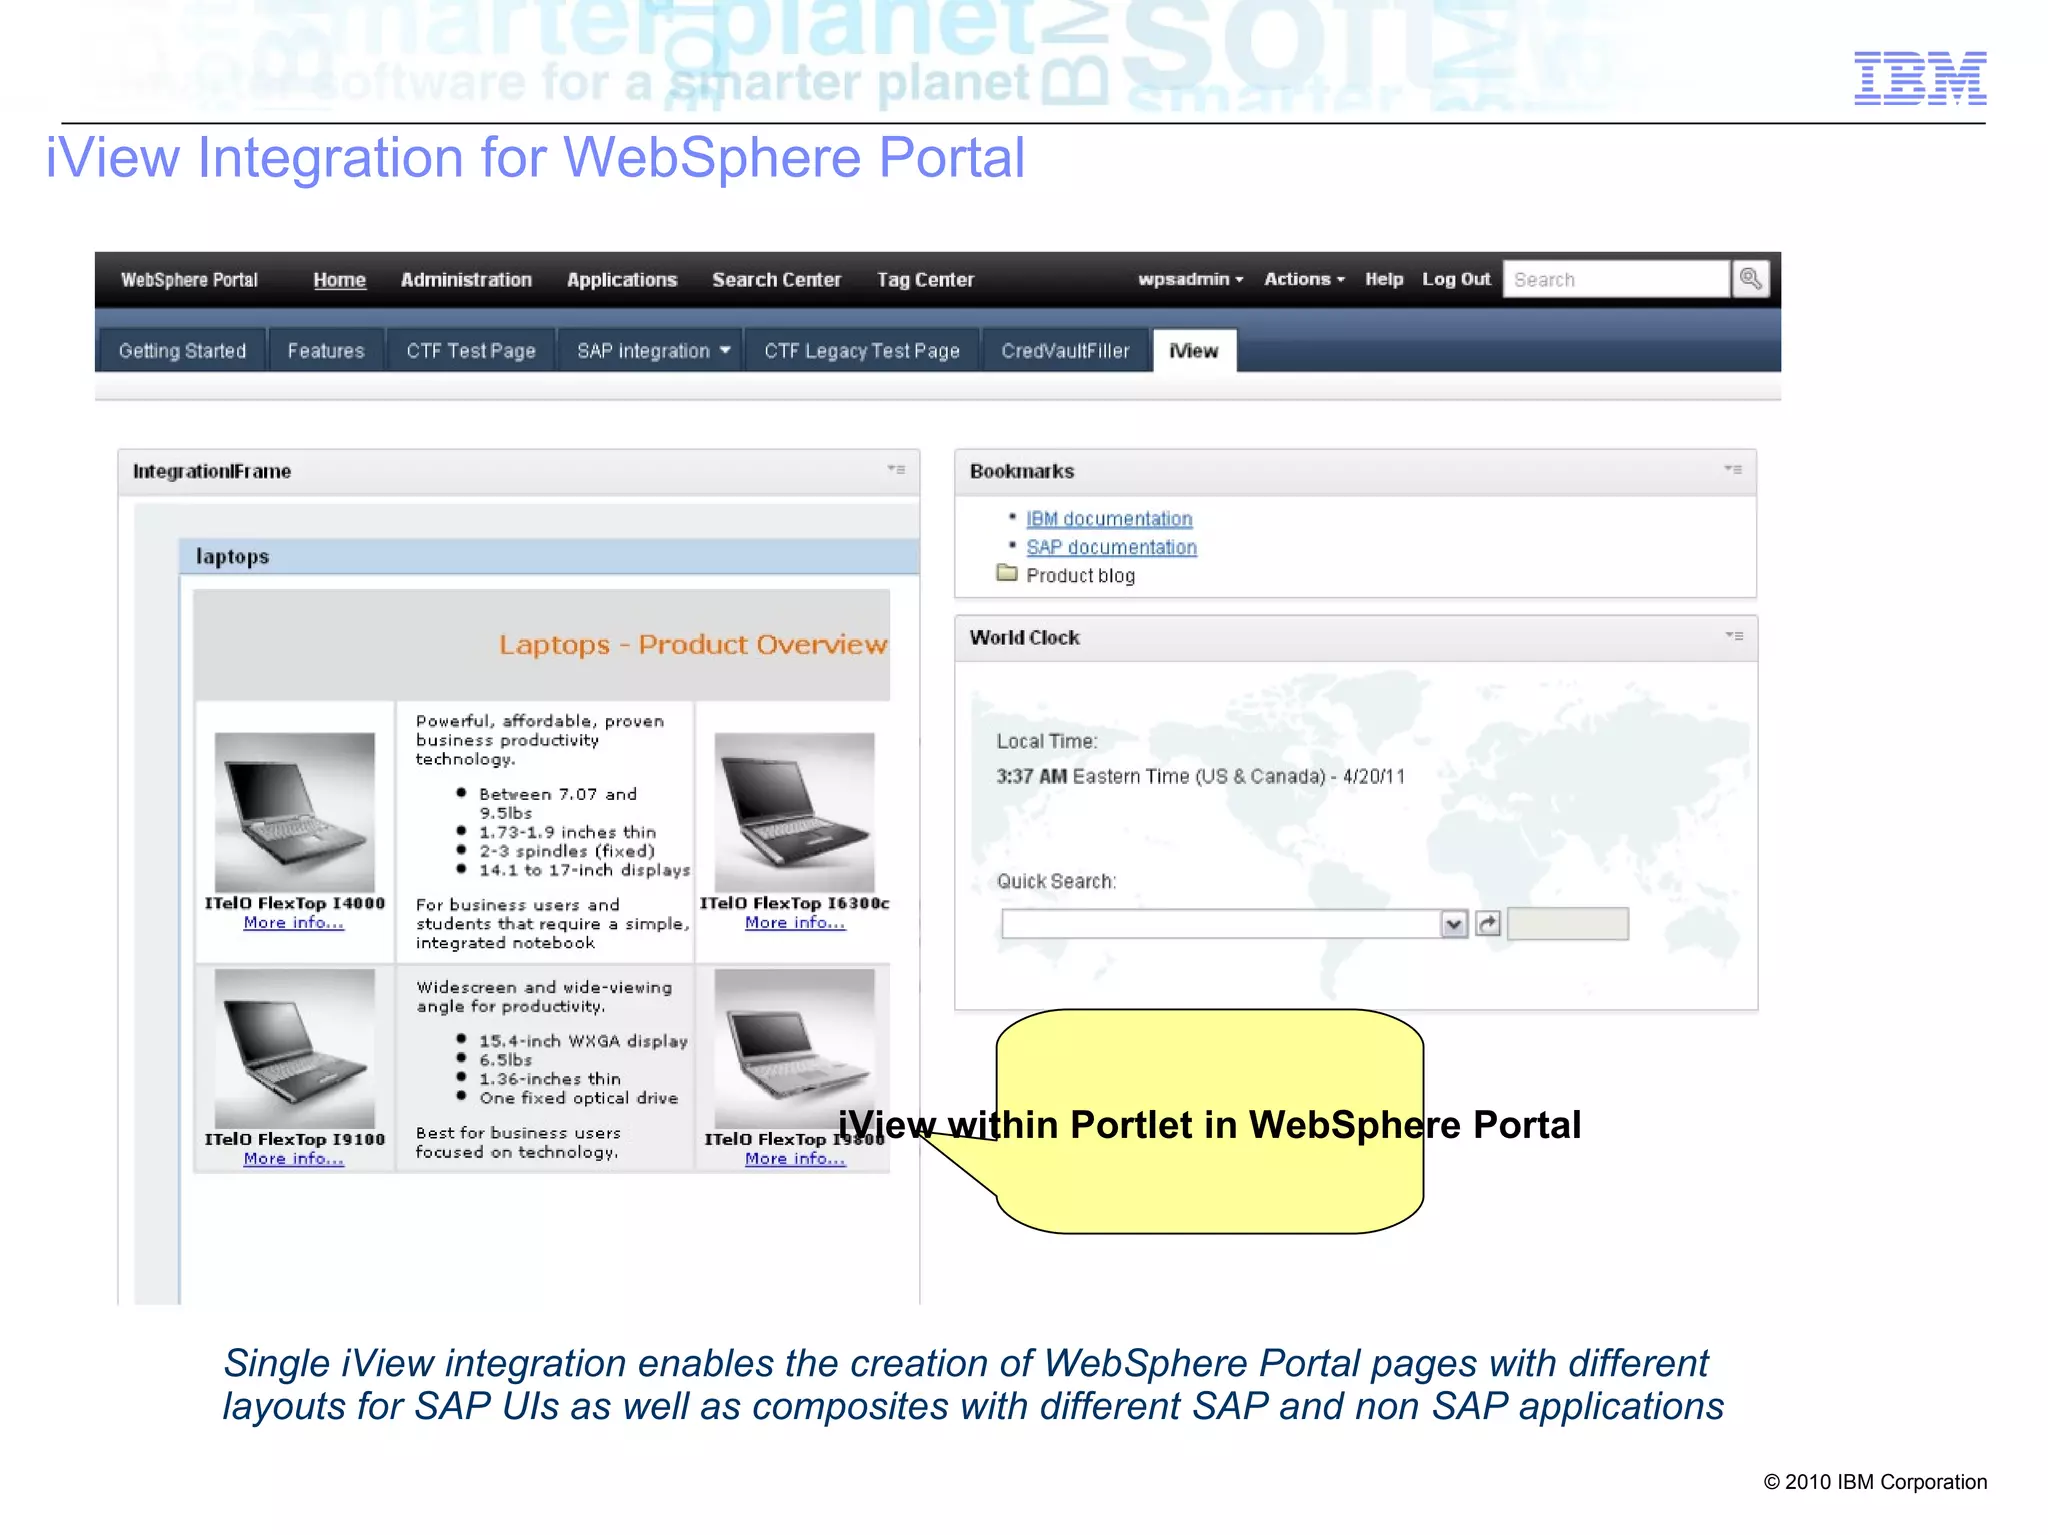The image size is (2048, 1535).
Task: Click the Help link
Action: (1384, 279)
